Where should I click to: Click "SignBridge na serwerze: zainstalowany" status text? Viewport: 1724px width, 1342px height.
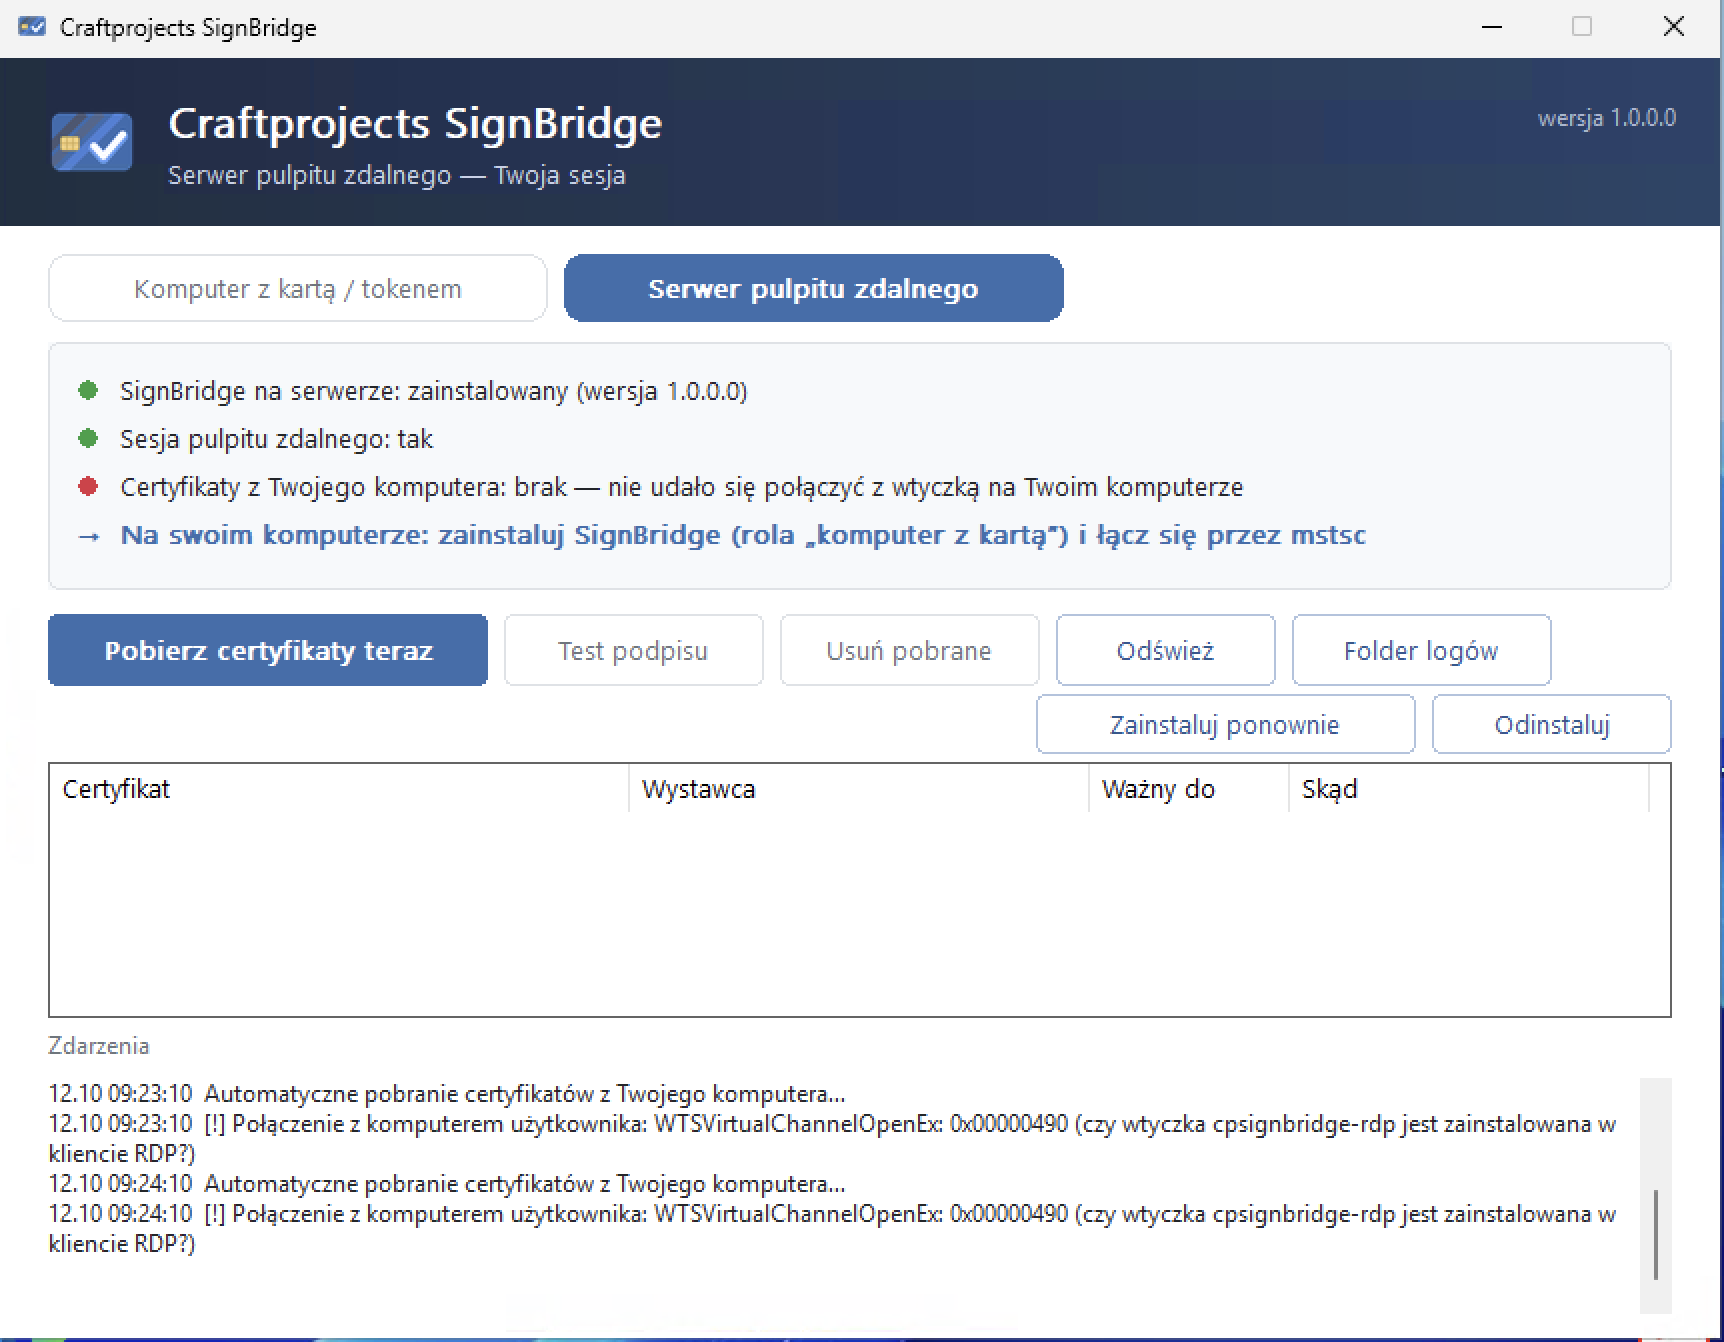point(434,391)
